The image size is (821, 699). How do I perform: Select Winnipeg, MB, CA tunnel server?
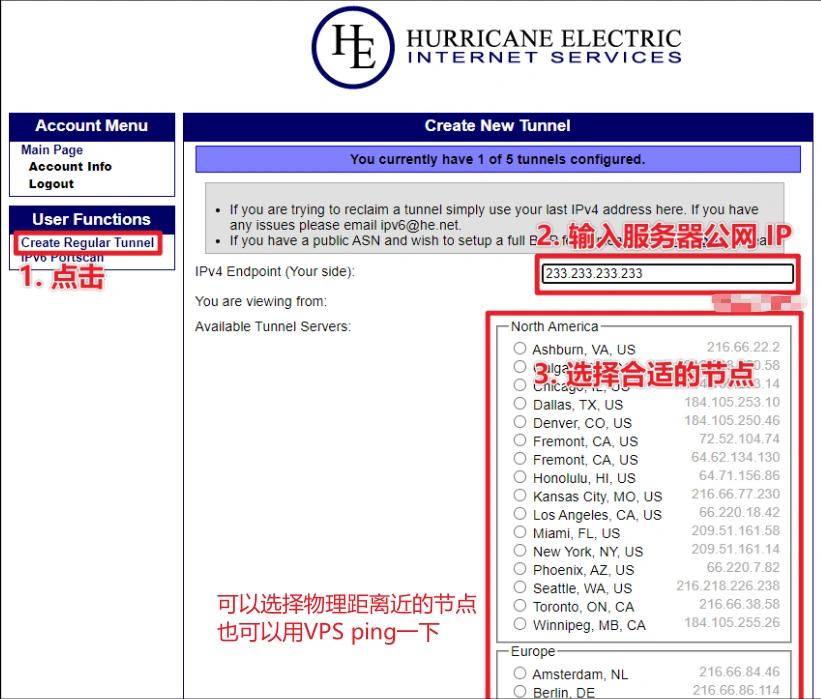519,624
